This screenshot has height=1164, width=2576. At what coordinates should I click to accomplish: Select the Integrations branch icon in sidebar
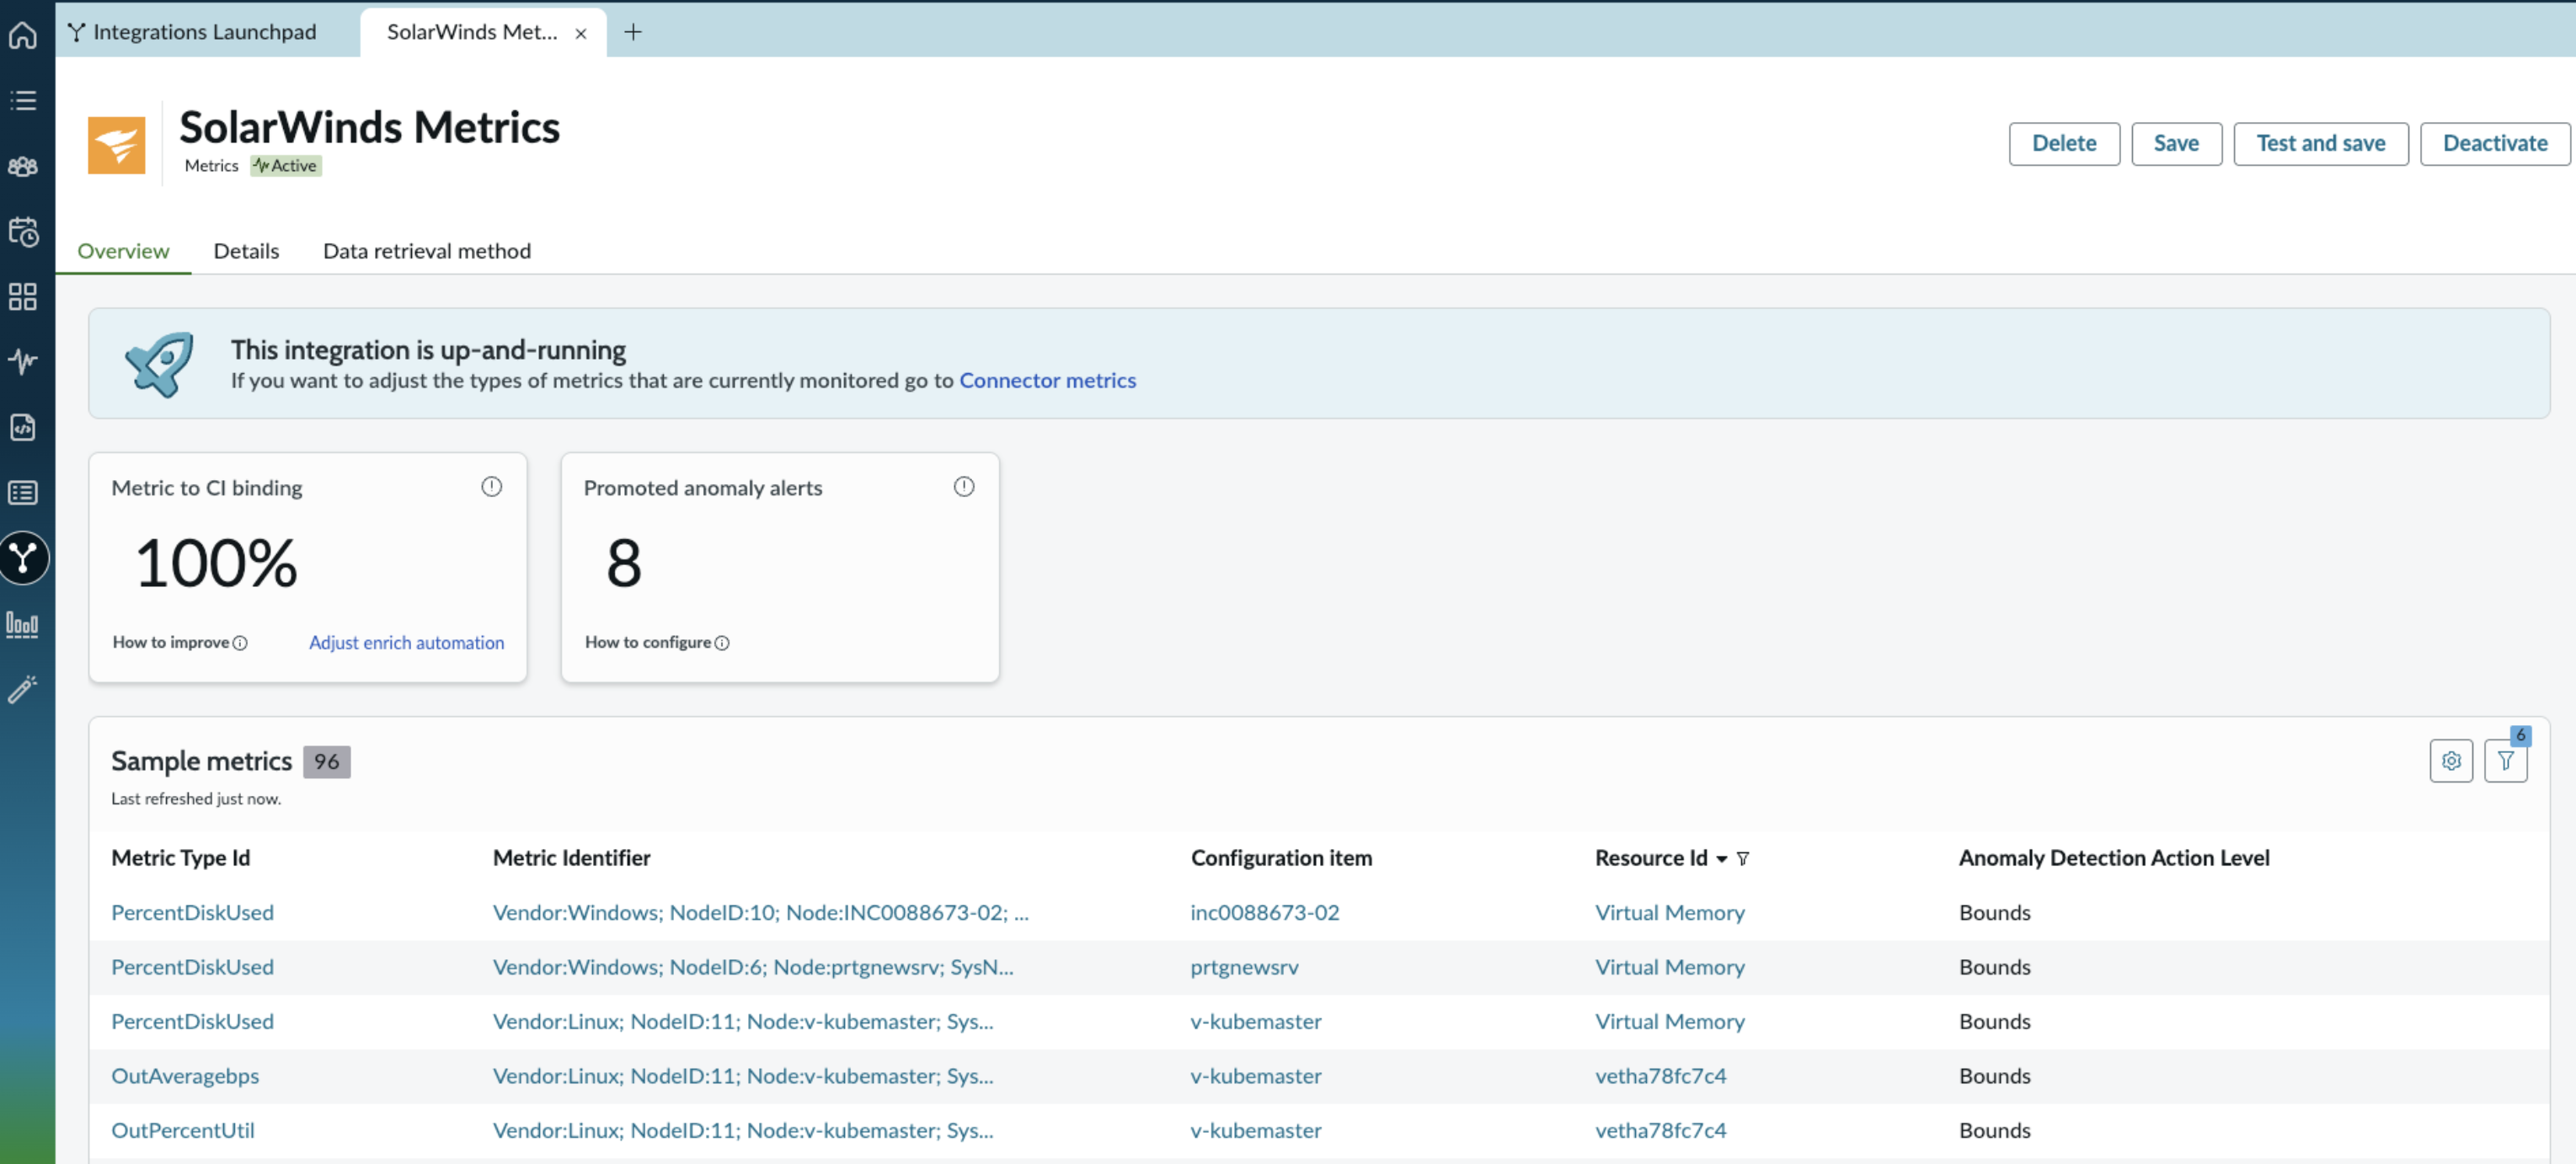pyautogui.click(x=23, y=558)
